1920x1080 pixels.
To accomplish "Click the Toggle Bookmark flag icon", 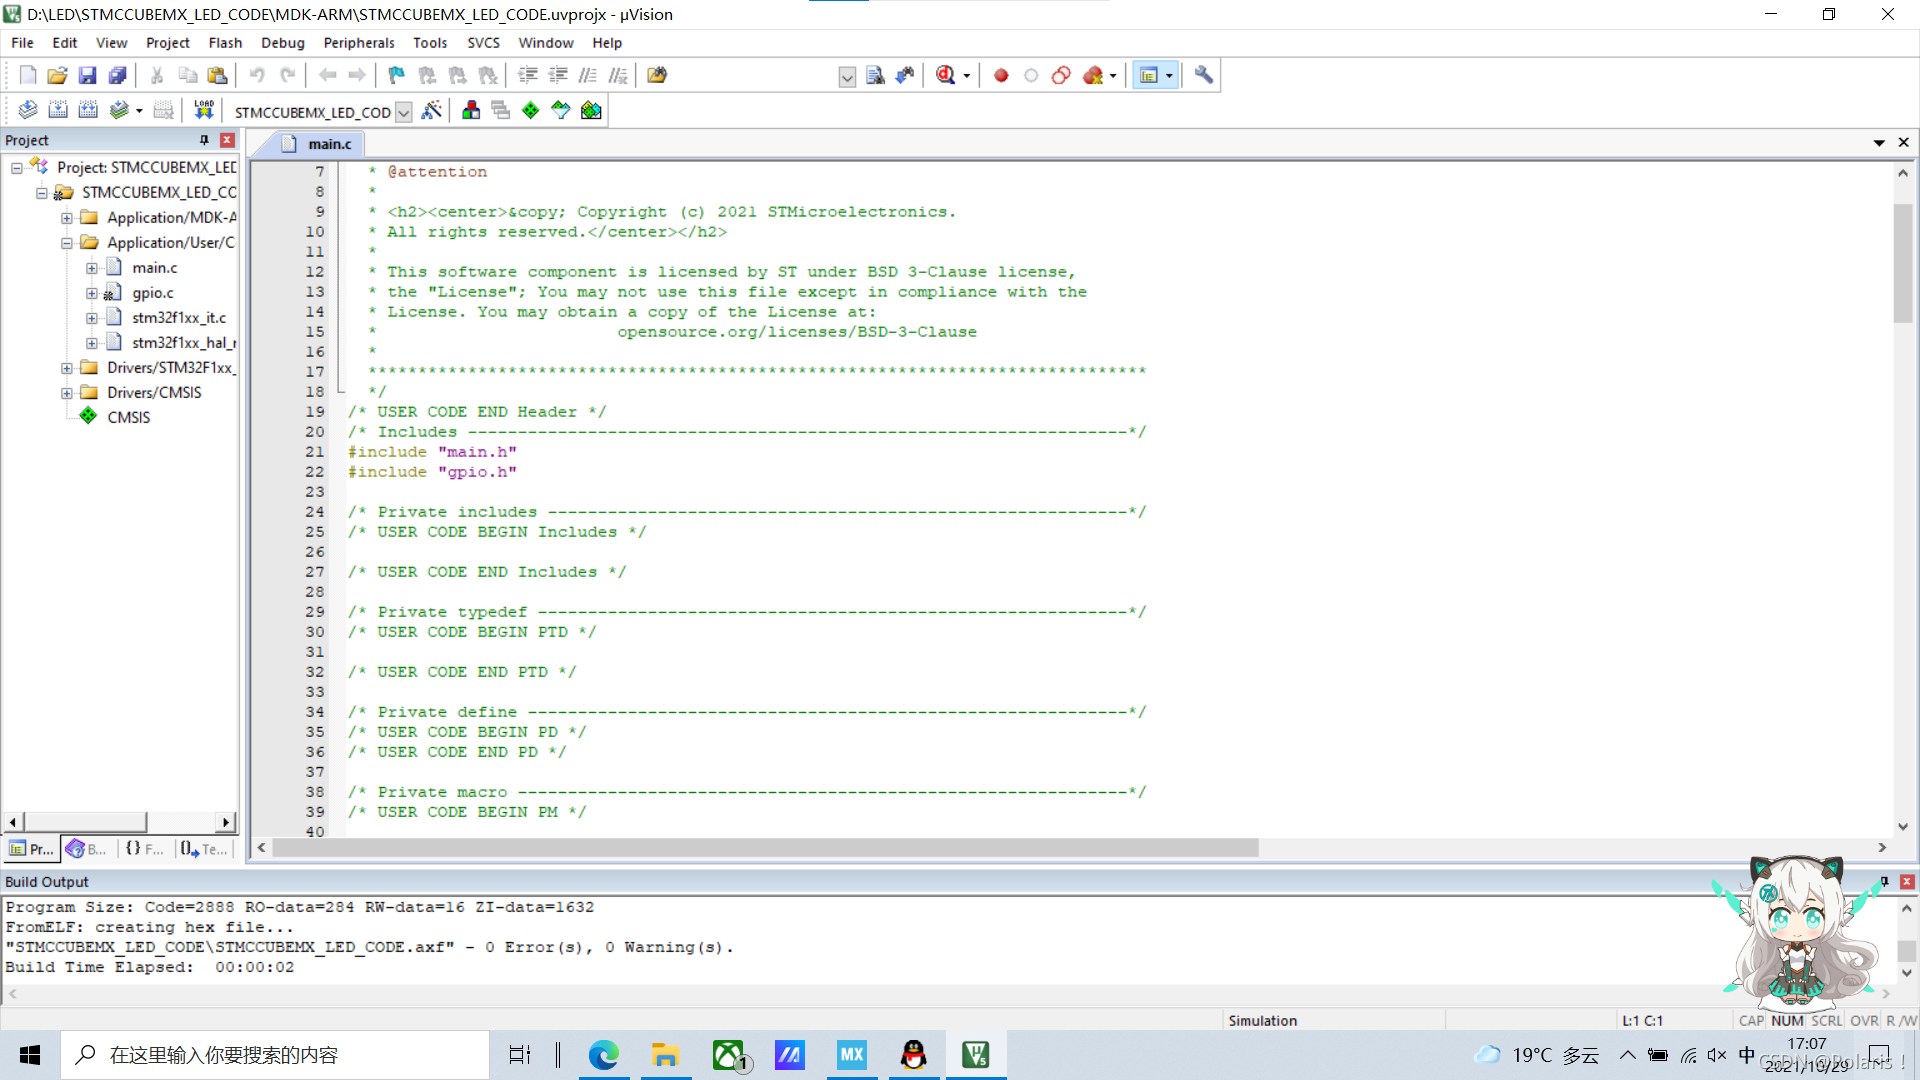I will [396, 75].
